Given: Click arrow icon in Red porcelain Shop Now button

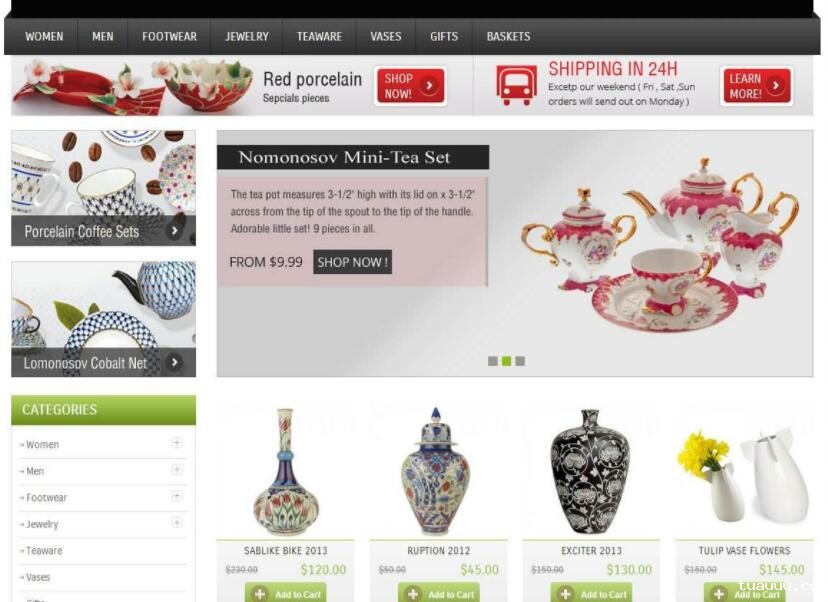Looking at the screenshot, I should tap(429, 85).
